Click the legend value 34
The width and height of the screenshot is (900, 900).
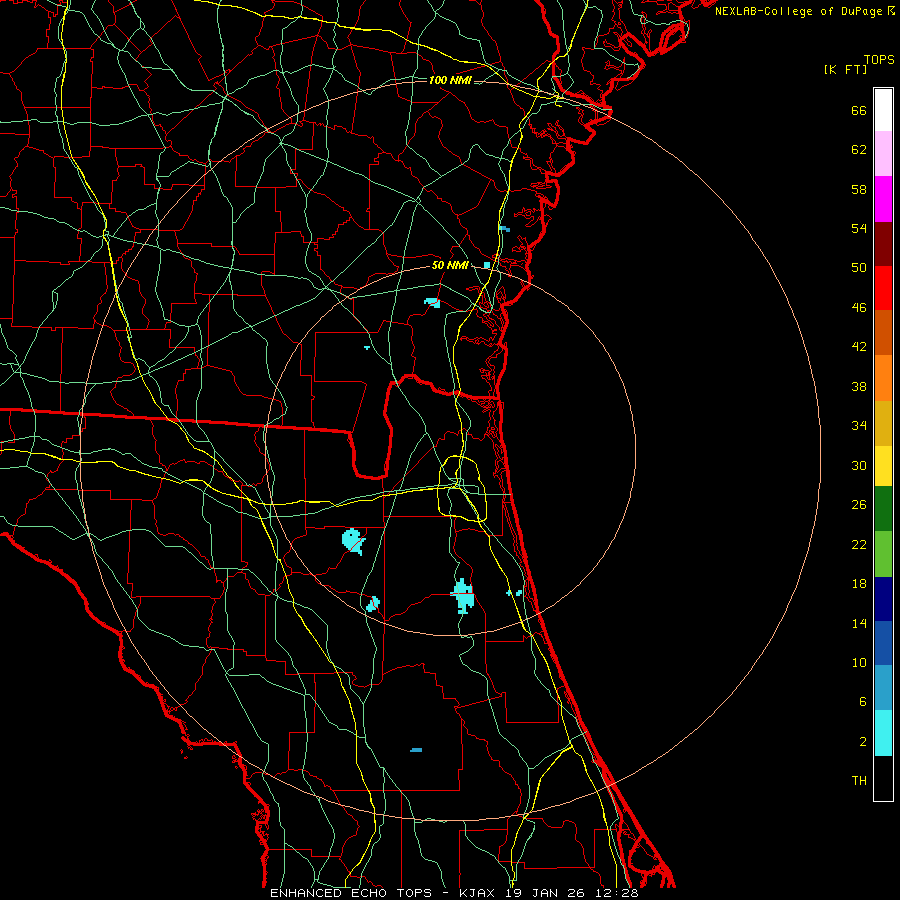859,426
